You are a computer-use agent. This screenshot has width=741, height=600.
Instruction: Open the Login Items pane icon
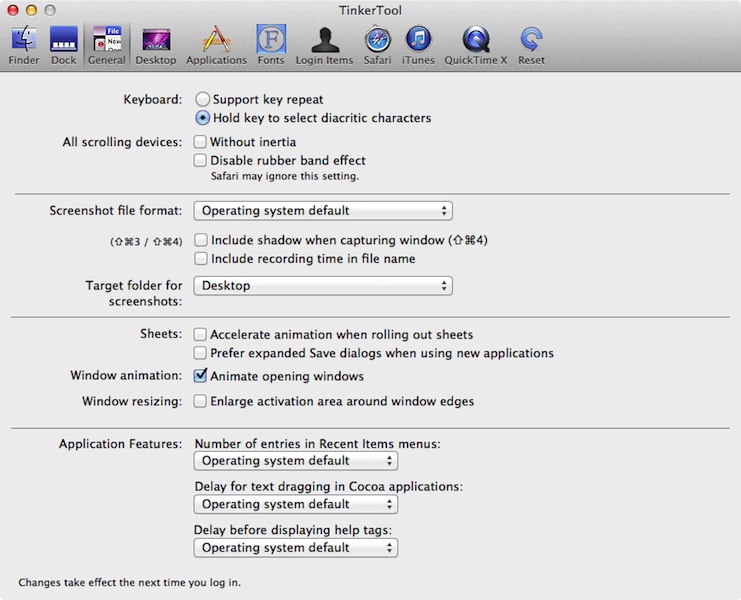click(x=324, y=40)
